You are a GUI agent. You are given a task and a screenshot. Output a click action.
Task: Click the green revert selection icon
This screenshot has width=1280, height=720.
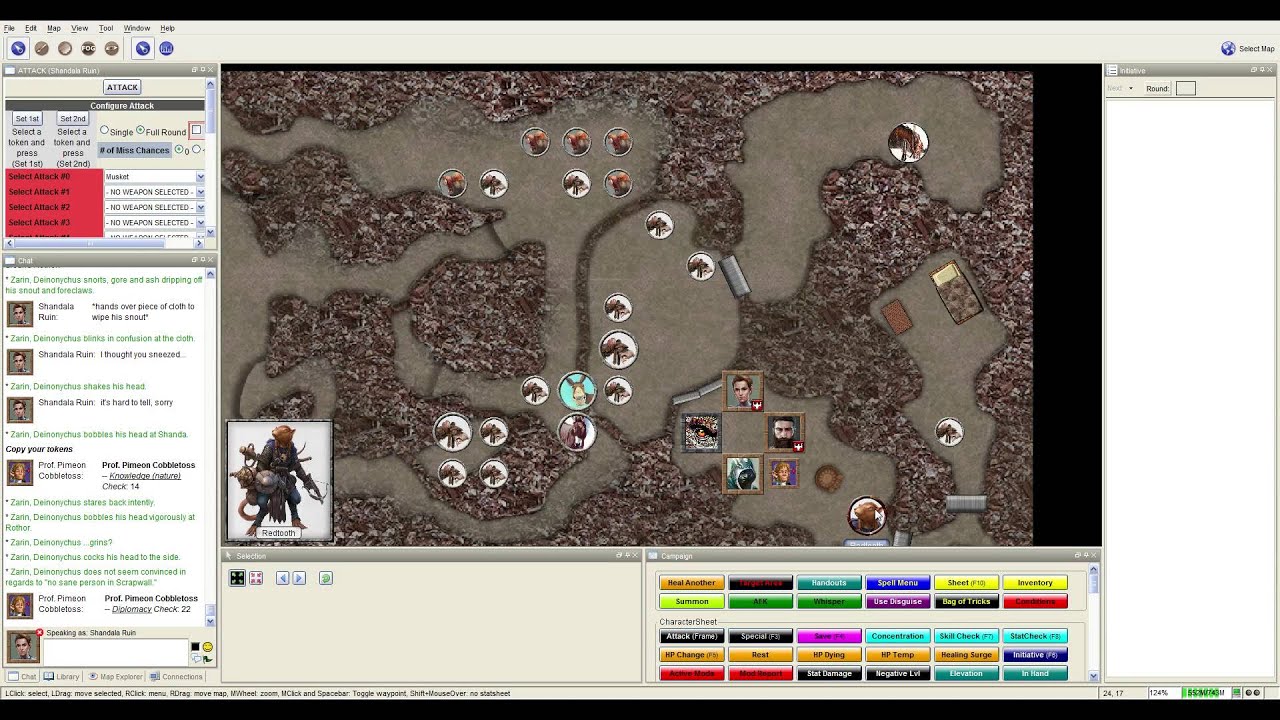point(326,578)
